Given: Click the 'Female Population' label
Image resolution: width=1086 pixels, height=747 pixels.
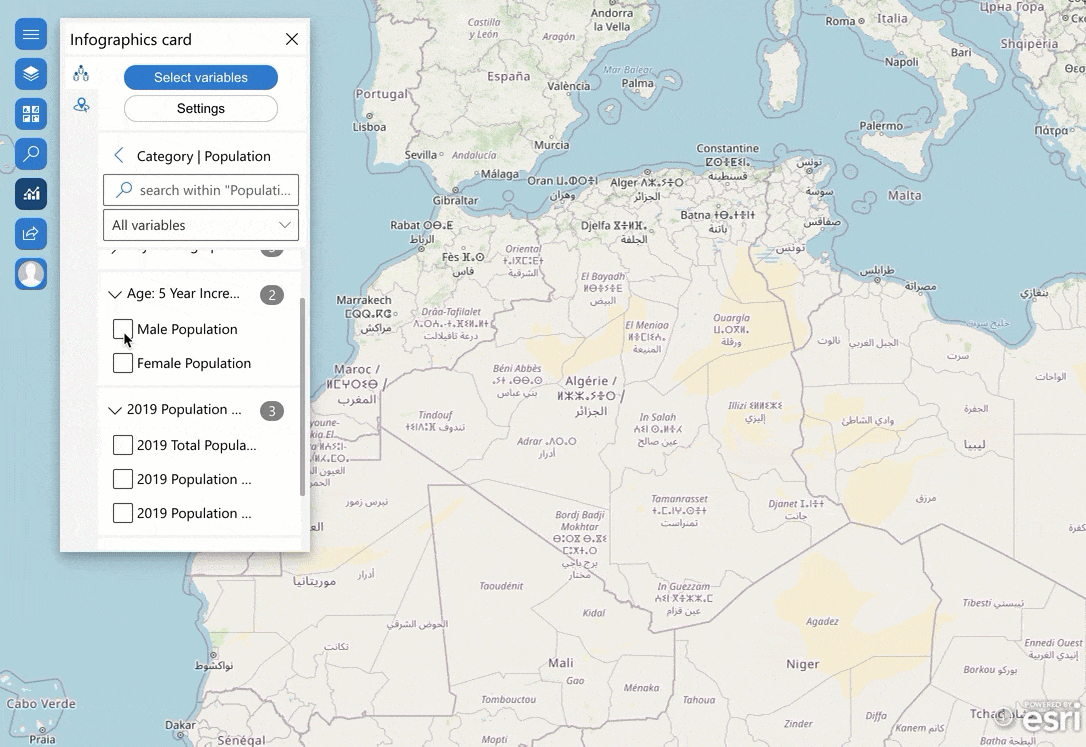Looking at the screenshot, I should [x=194, y=363].
